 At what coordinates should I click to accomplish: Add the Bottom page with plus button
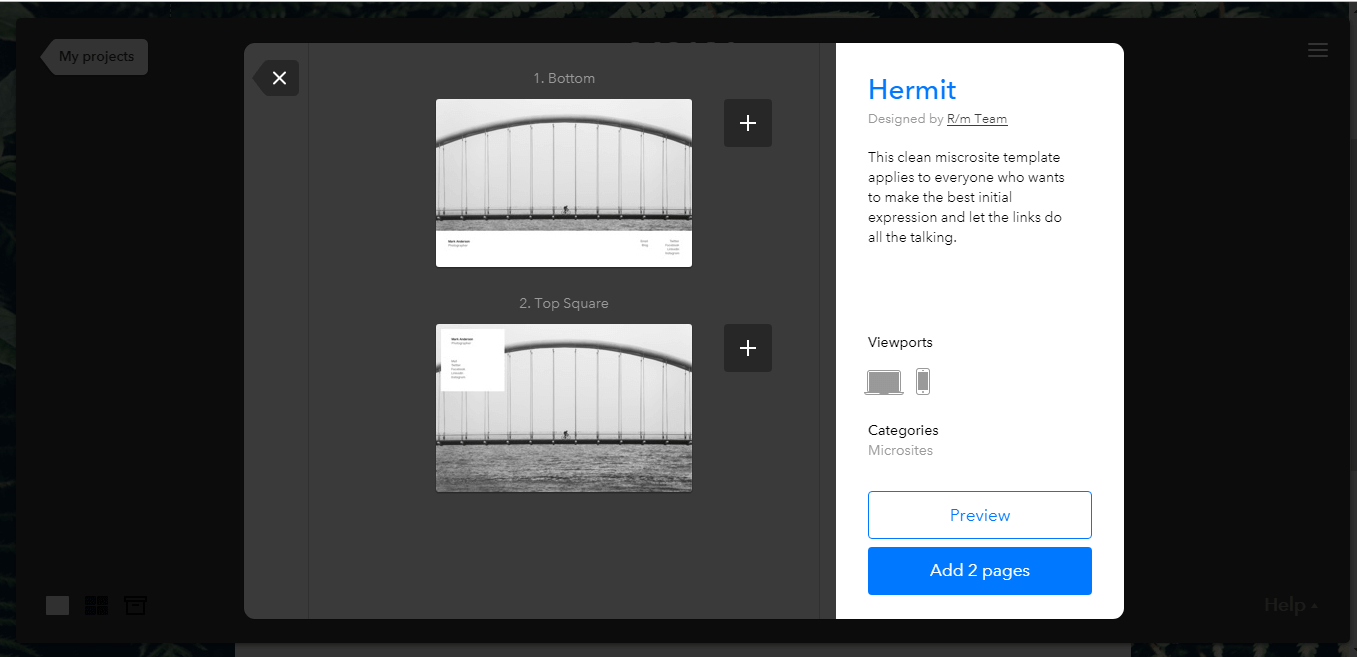coord(747,123)
